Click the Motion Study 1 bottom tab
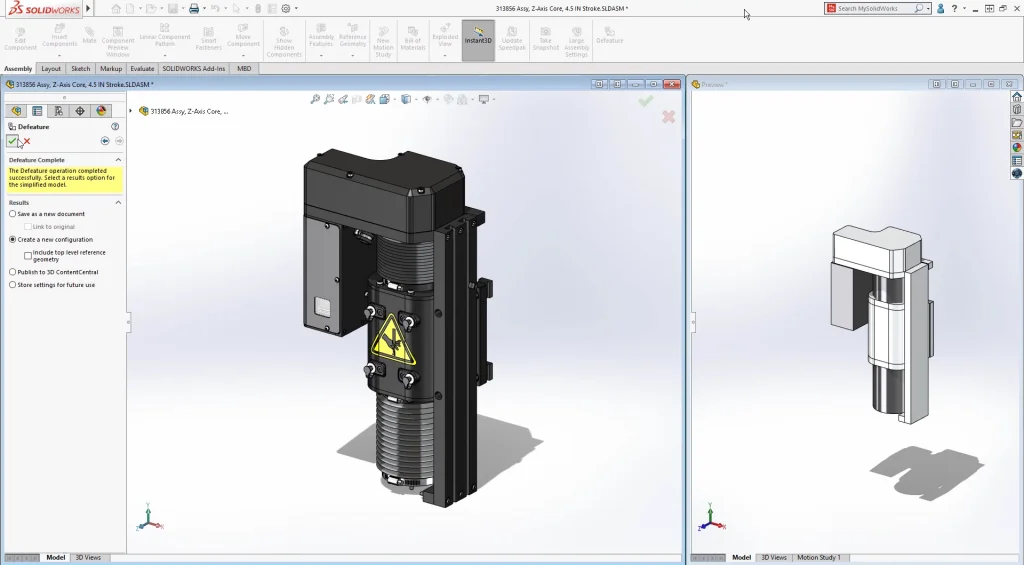This screenshot has width=1024, height=565. (818, 557)
